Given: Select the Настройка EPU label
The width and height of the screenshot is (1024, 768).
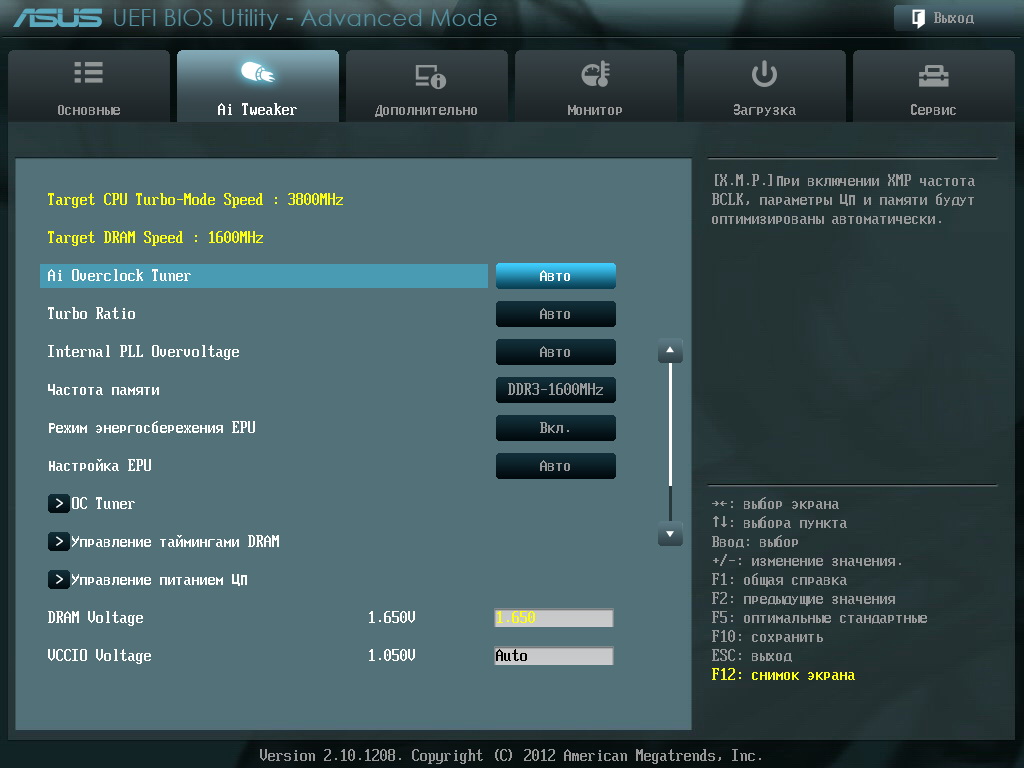Looking at the screenshot, I should click(99, 466).
